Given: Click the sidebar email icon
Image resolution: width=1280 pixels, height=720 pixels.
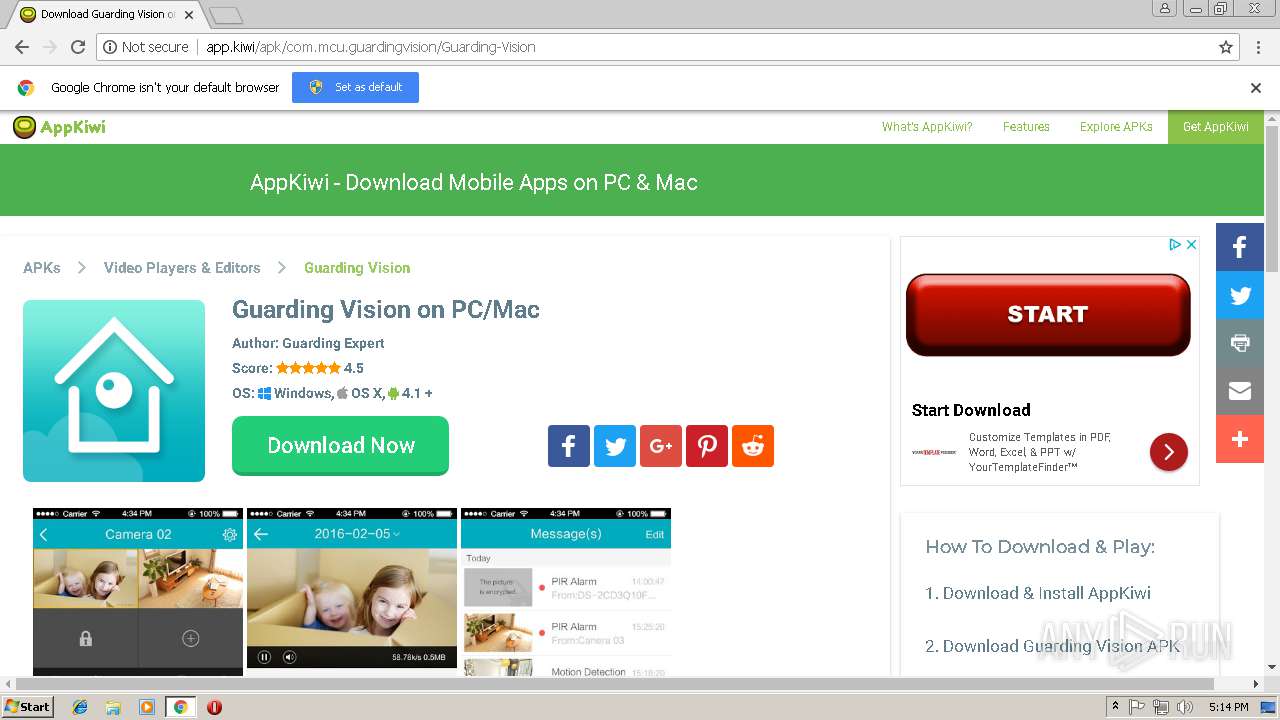Looking at the screenshot, I should [1240, 391].
